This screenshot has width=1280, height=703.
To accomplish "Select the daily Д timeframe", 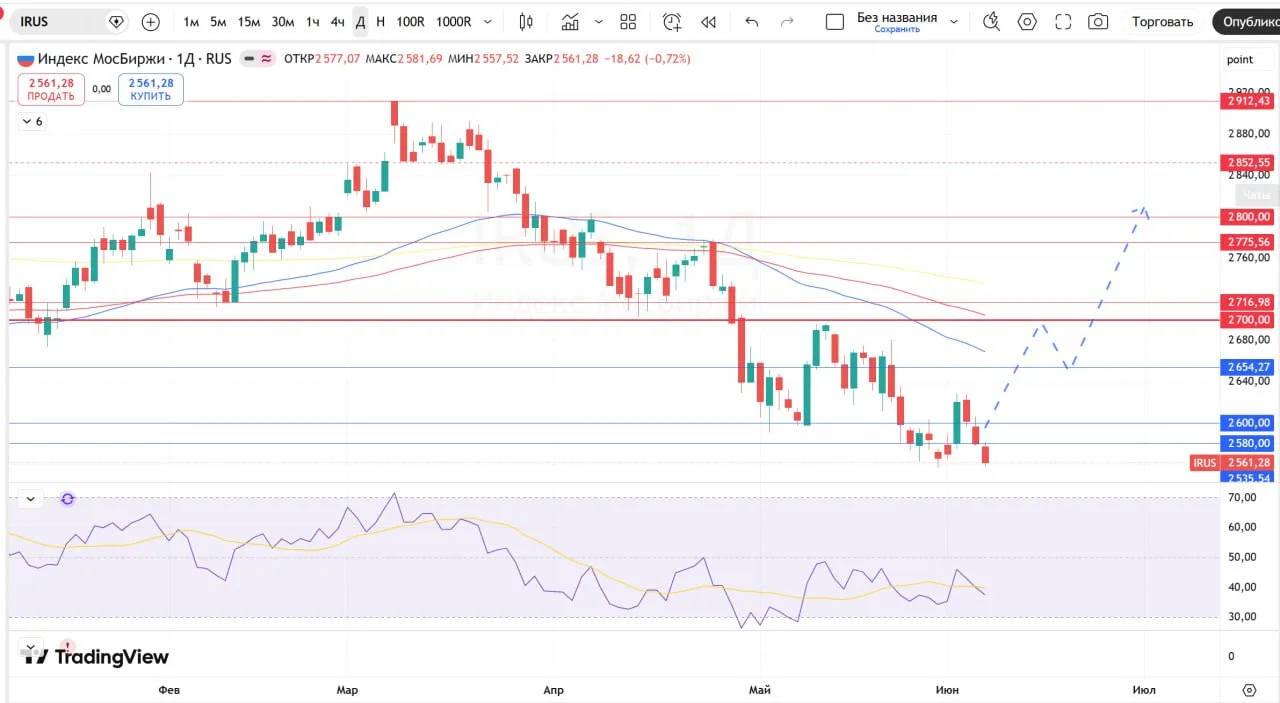I will (x=360, y=21).
